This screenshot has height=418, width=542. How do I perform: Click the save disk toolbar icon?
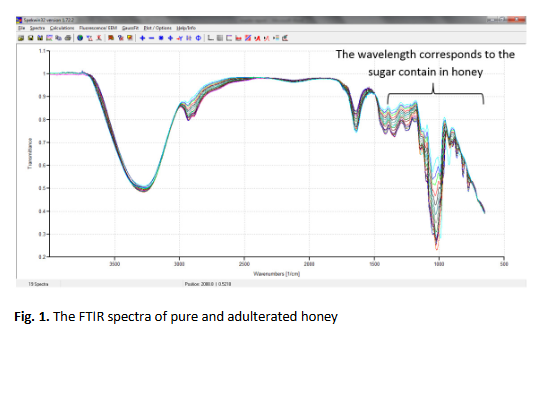(30, 38)
